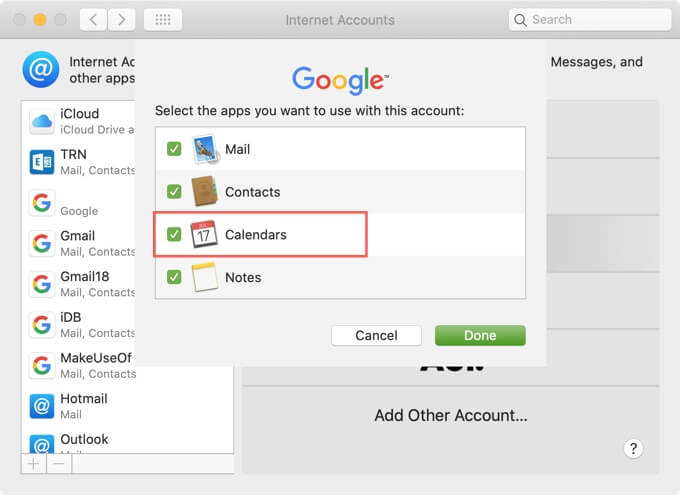Click Add Other Account option
Viewport: 680px width, 495px height.
pos(450,415)
